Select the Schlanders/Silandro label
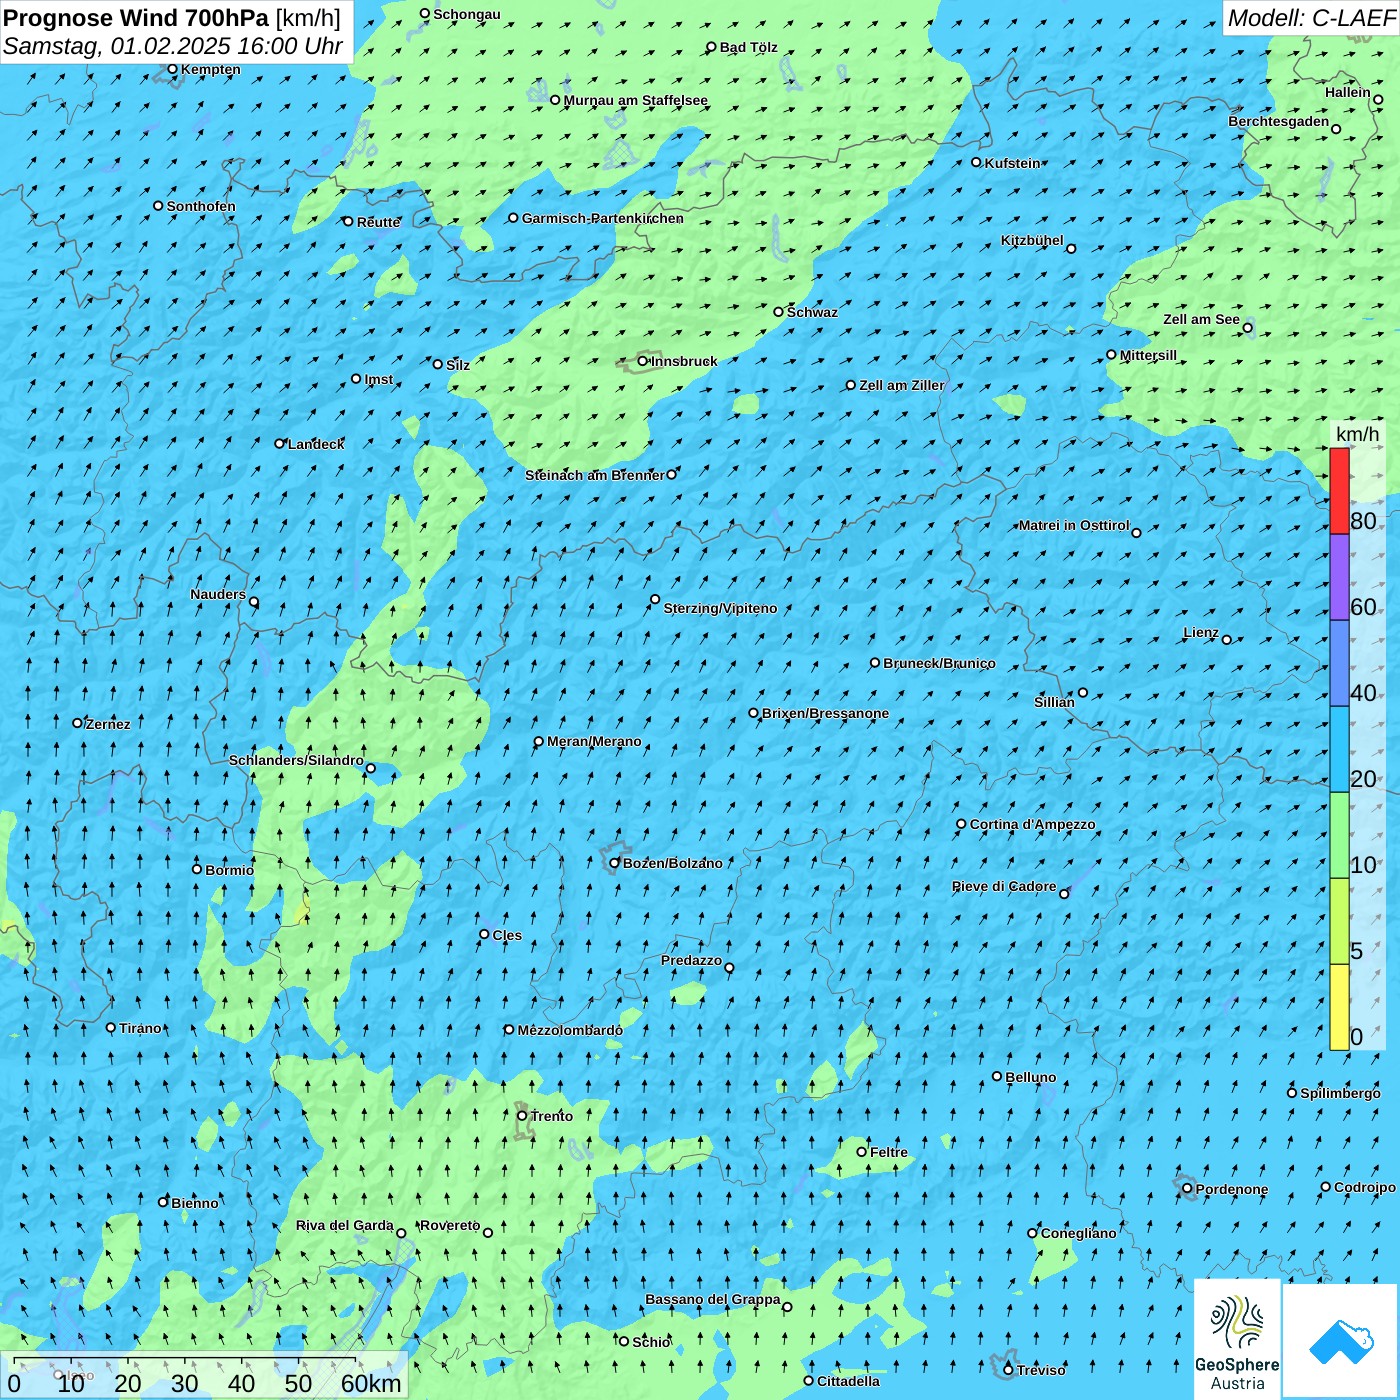Viewport: 1400px width, 1400px height. coord(296,760)
